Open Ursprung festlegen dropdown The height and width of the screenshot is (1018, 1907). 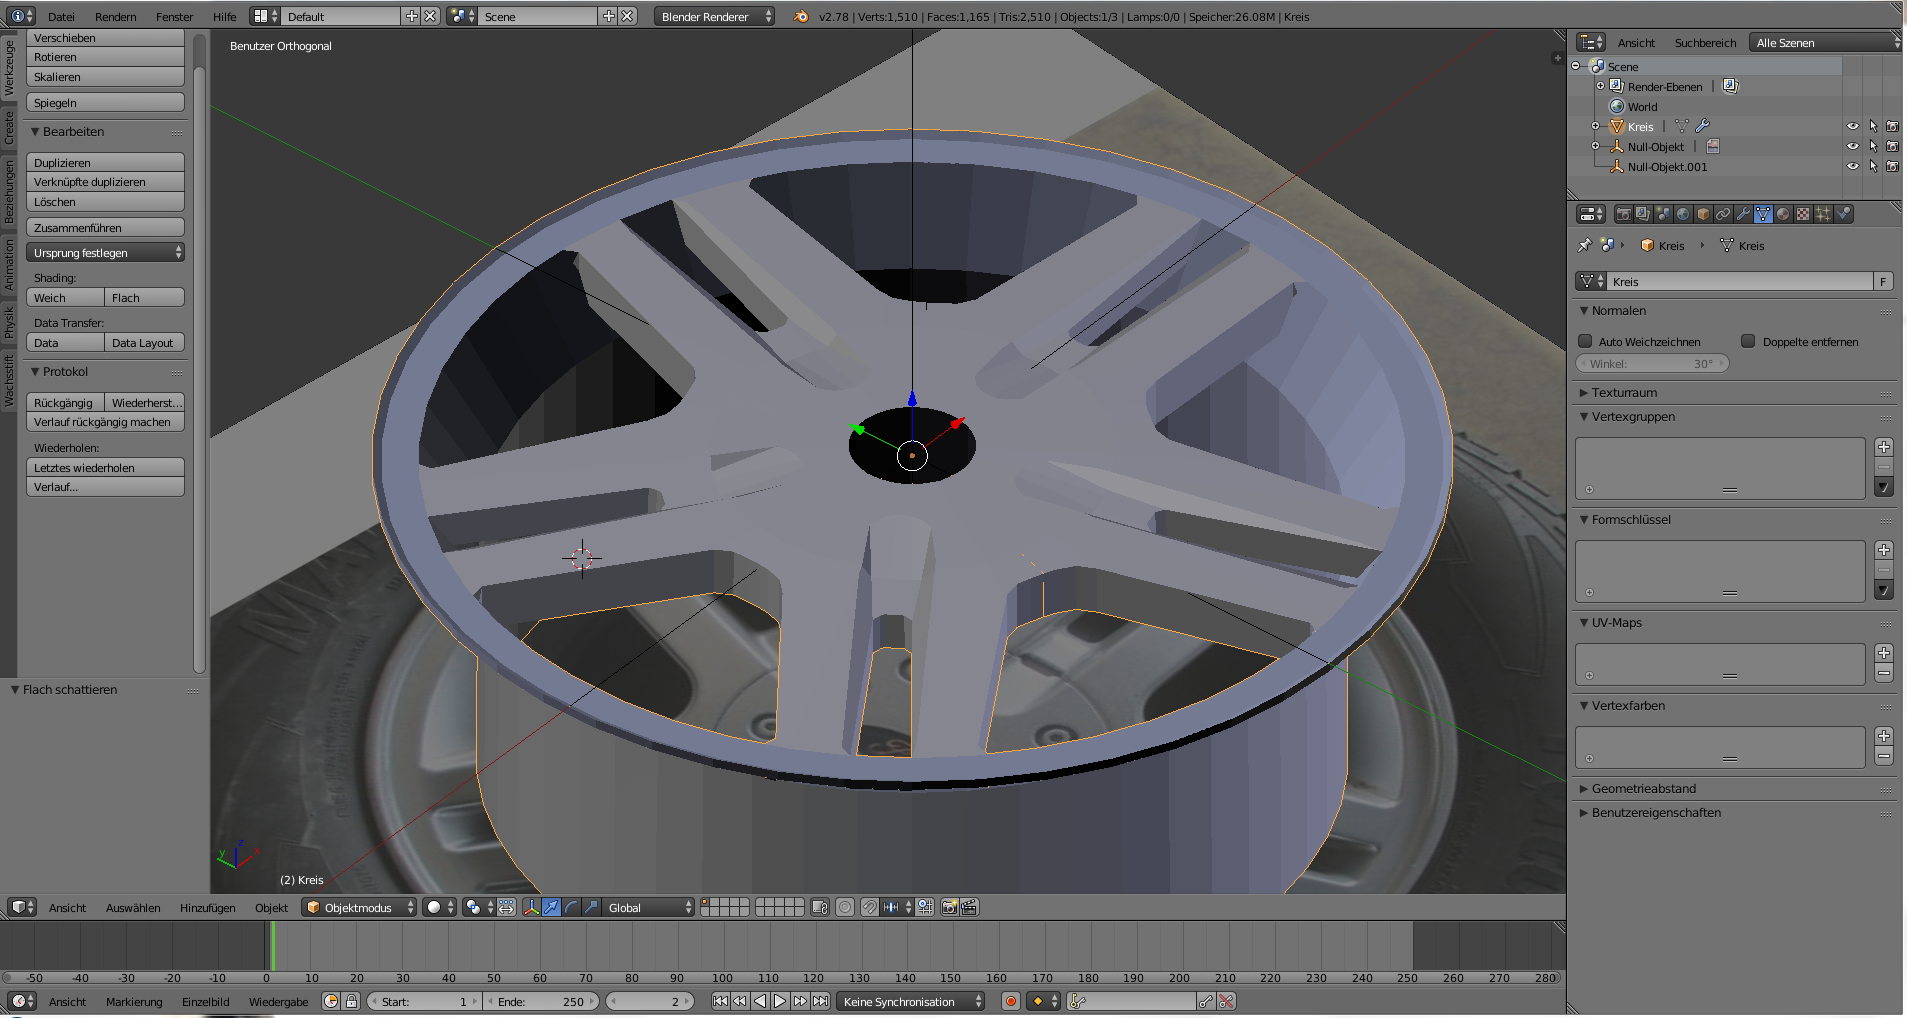[105, 253]
